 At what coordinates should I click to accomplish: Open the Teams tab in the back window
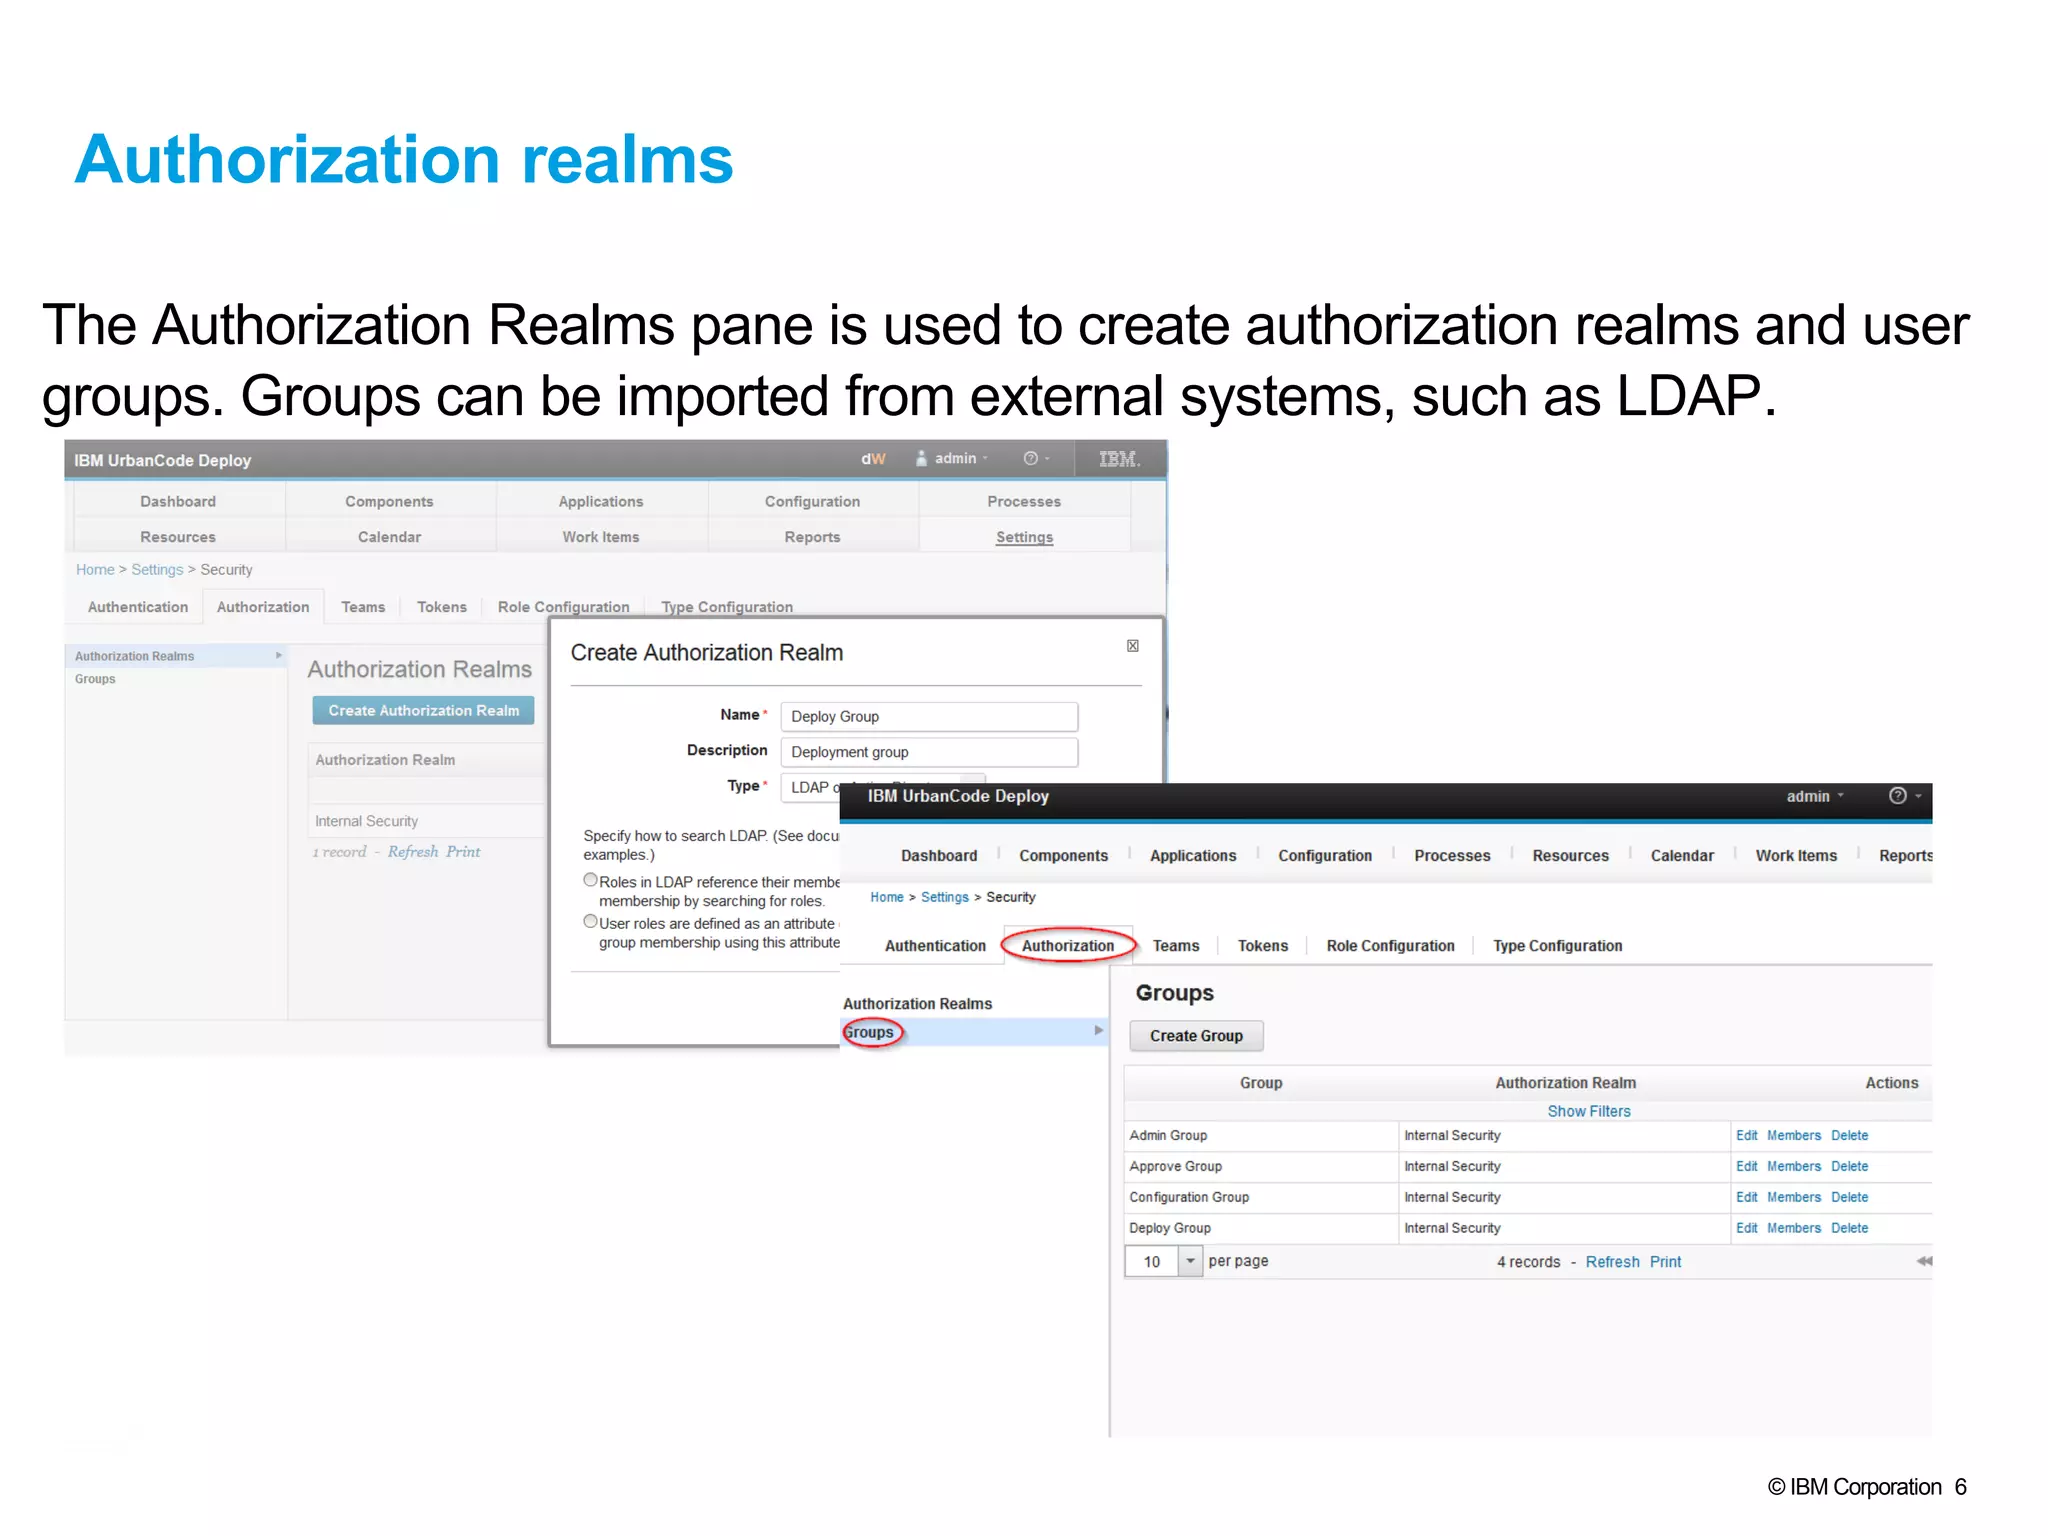363,607
